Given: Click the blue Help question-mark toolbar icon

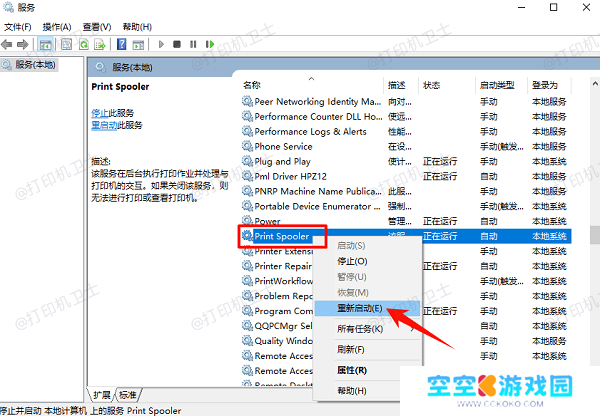Looking at the screenshot, I should tap(121, 44).
